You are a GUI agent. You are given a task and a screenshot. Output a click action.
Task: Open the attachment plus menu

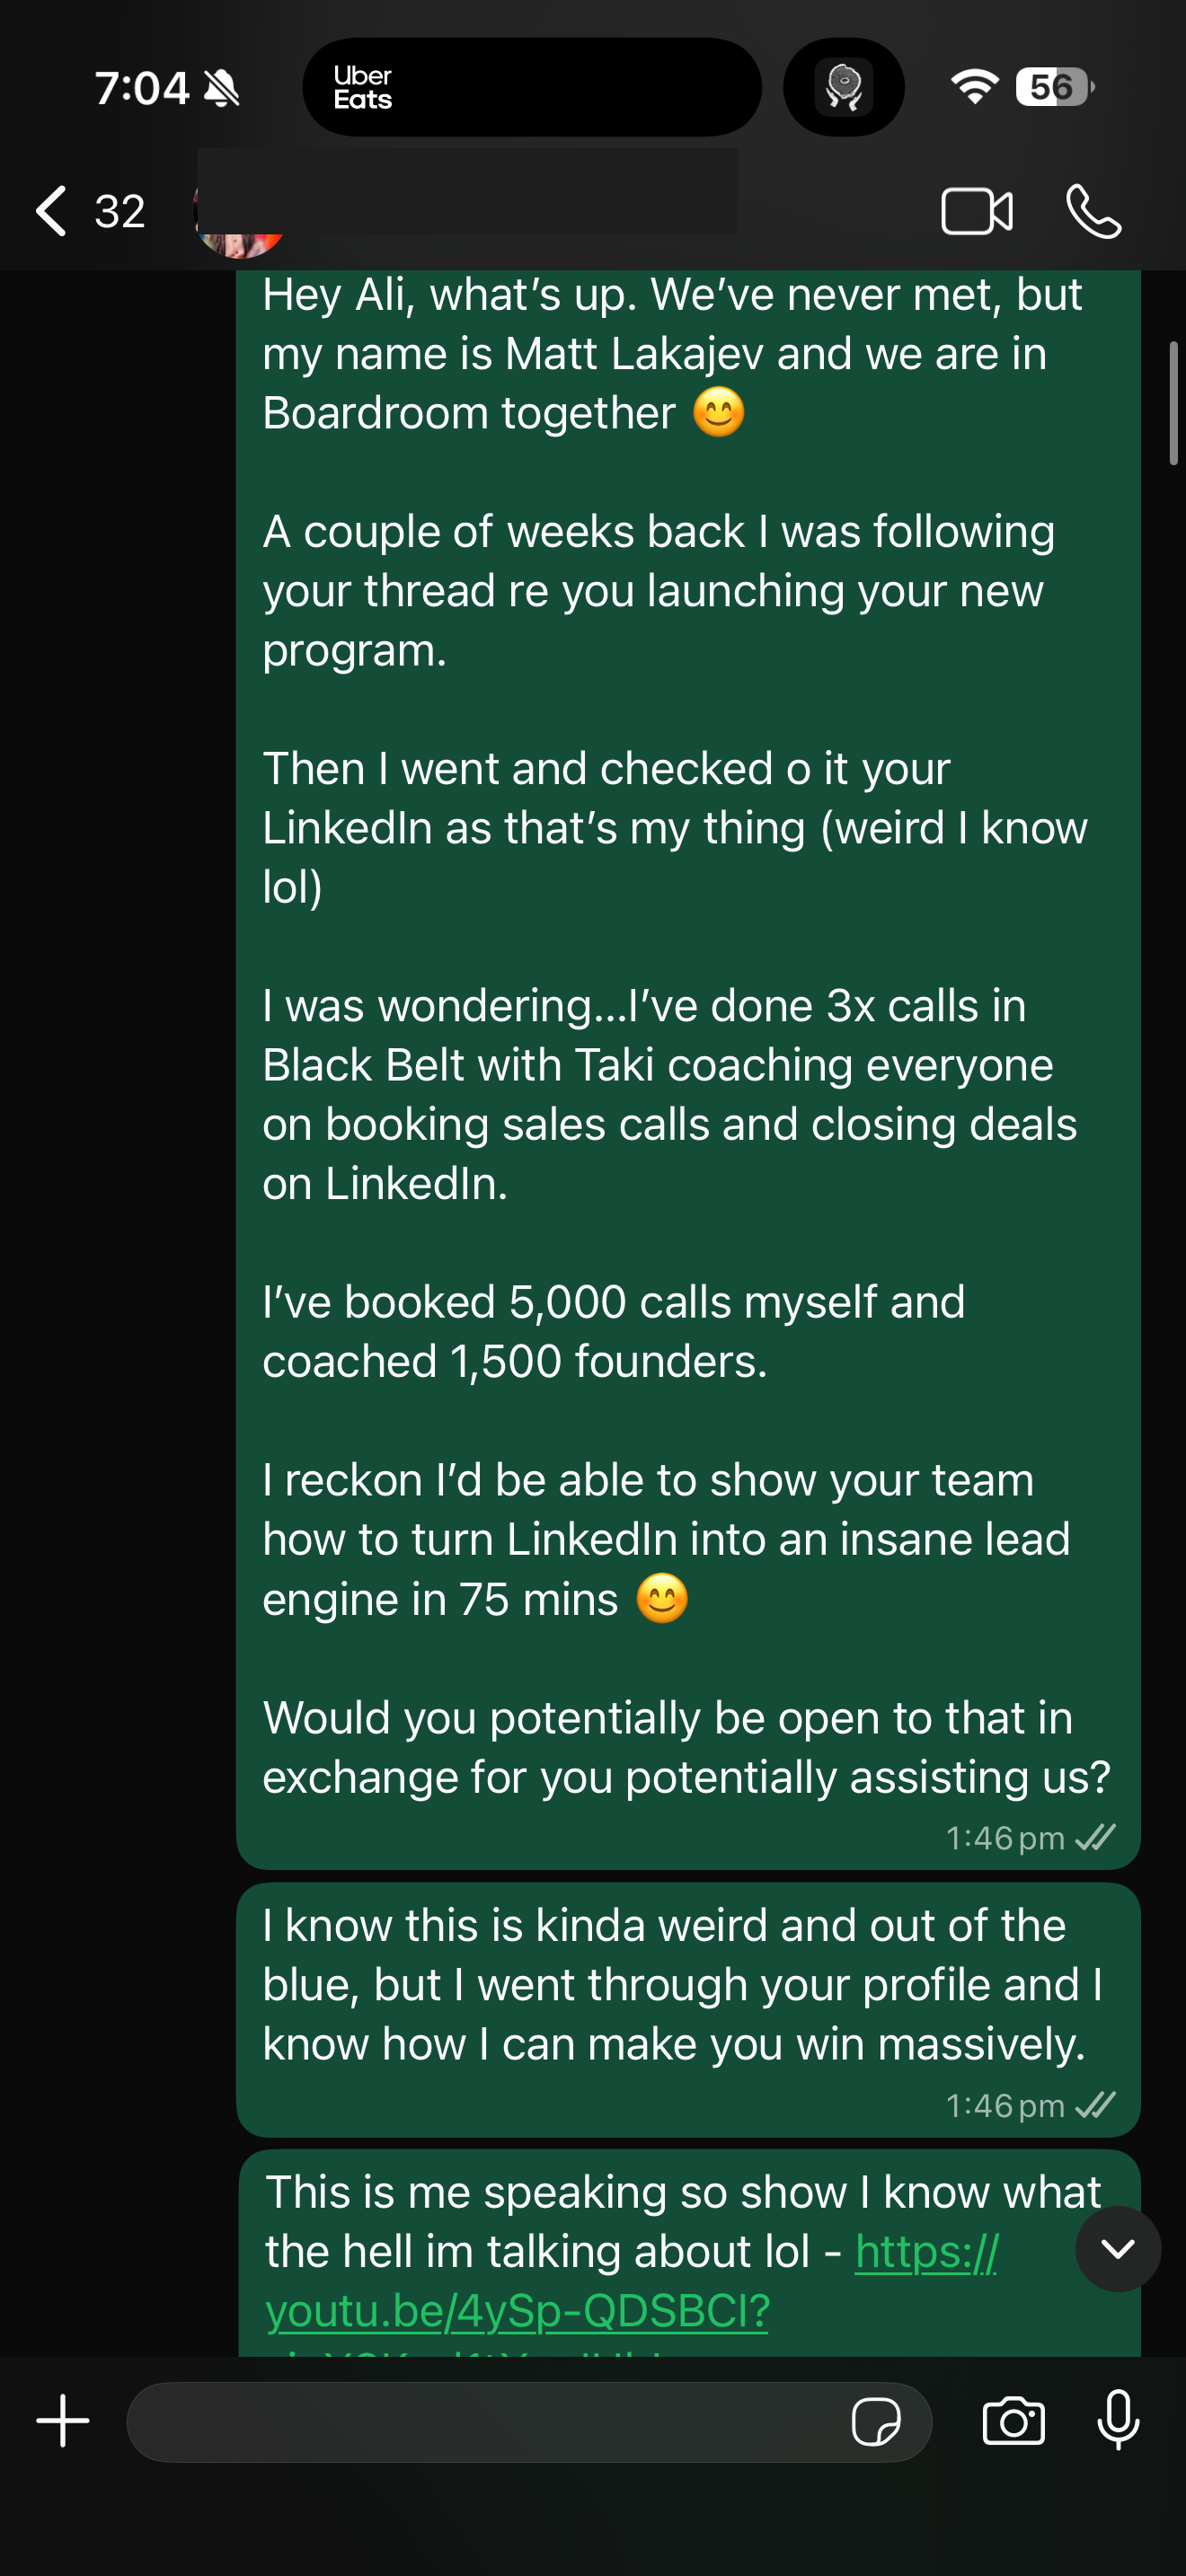63,2421
